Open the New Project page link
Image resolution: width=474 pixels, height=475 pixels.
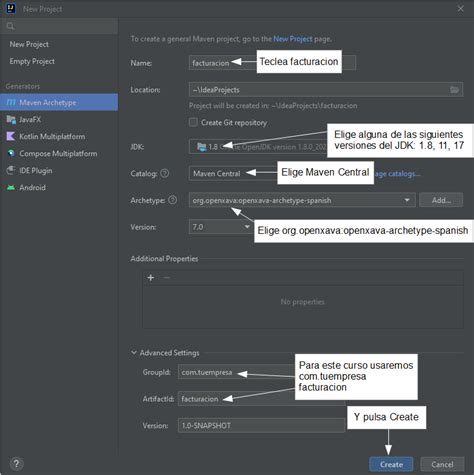293,39
